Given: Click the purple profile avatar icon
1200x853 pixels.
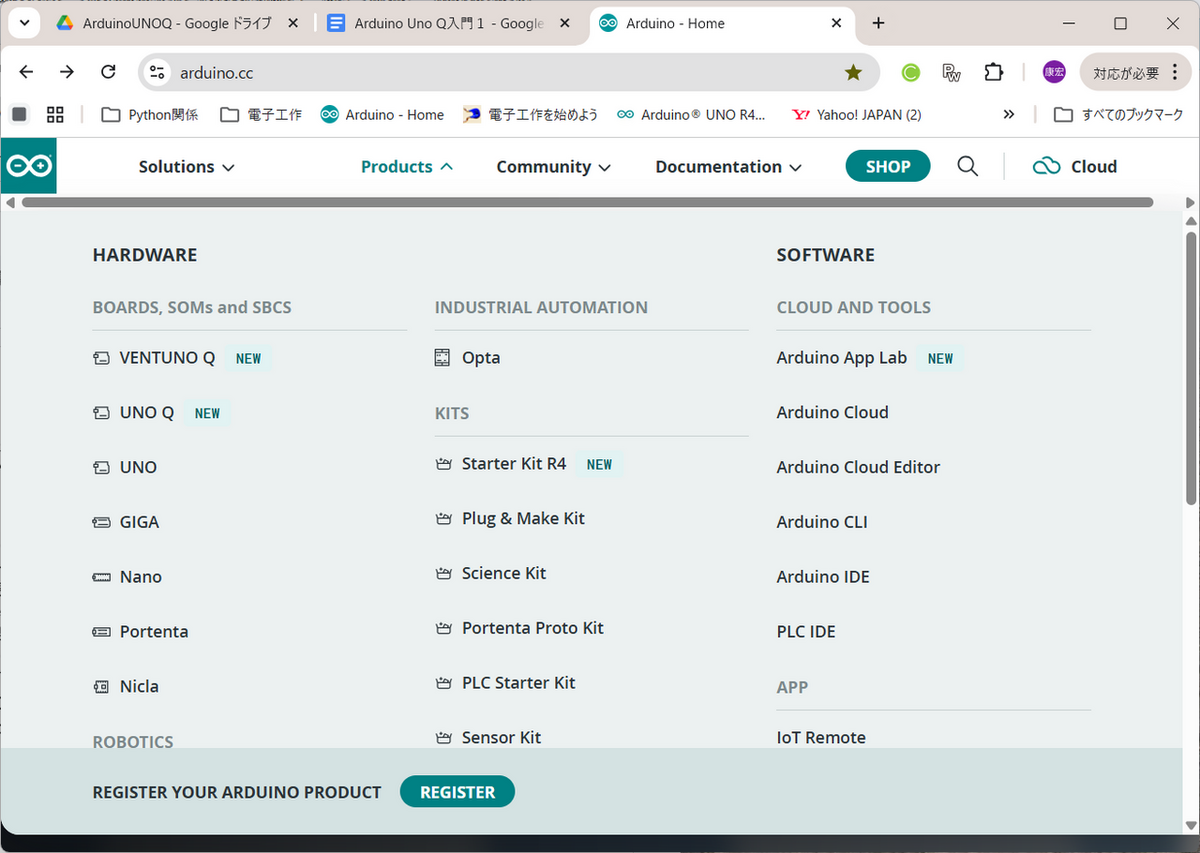Looking at the screenshot, I should [x=1054, y=72].
